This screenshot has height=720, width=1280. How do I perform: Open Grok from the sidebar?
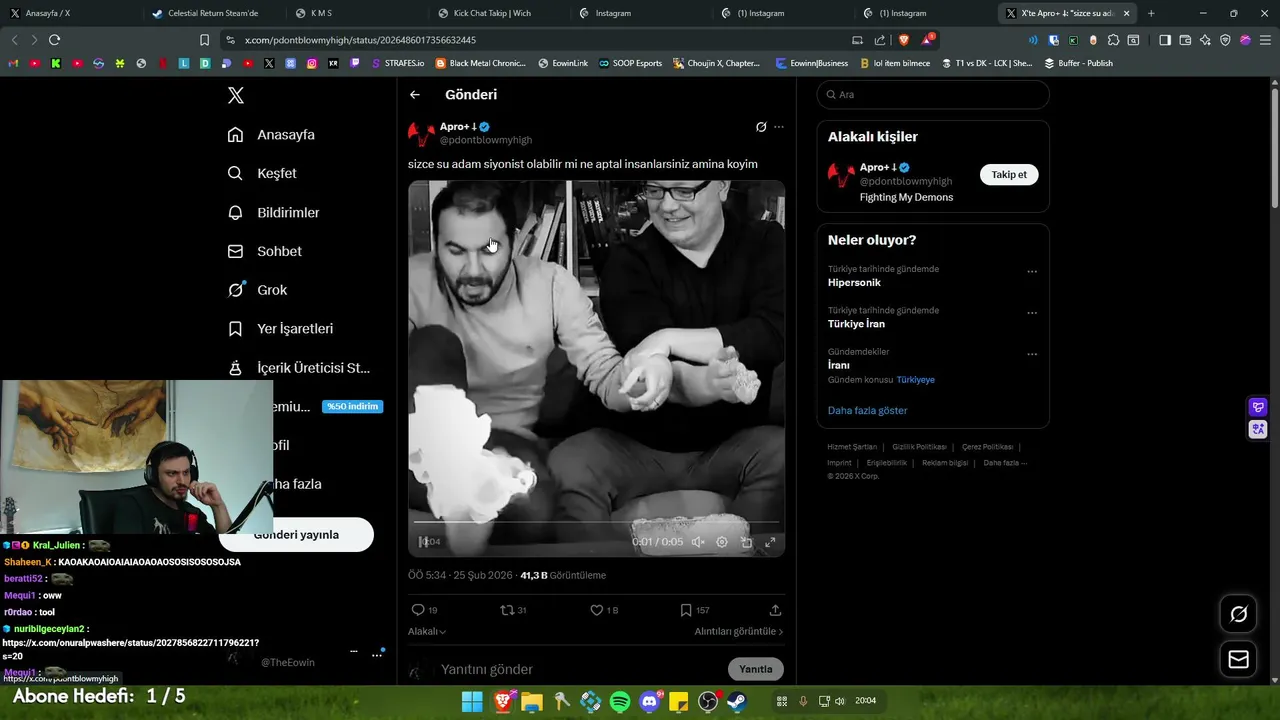coord(257,290)
